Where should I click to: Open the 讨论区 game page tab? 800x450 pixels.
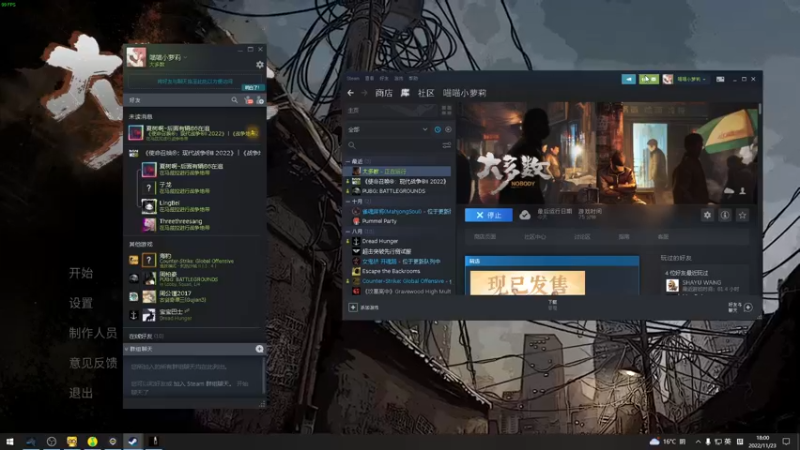582,237
